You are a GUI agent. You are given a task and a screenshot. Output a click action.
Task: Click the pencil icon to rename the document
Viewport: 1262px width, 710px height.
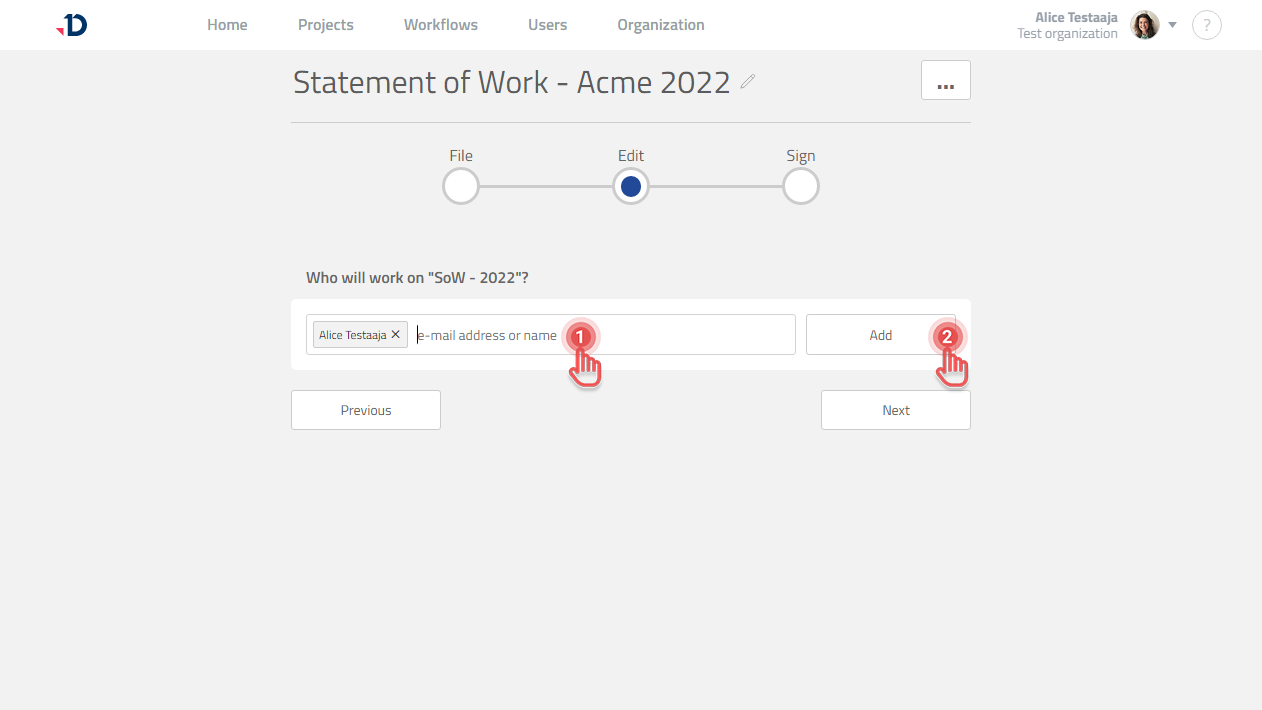(x=746, y=83)
